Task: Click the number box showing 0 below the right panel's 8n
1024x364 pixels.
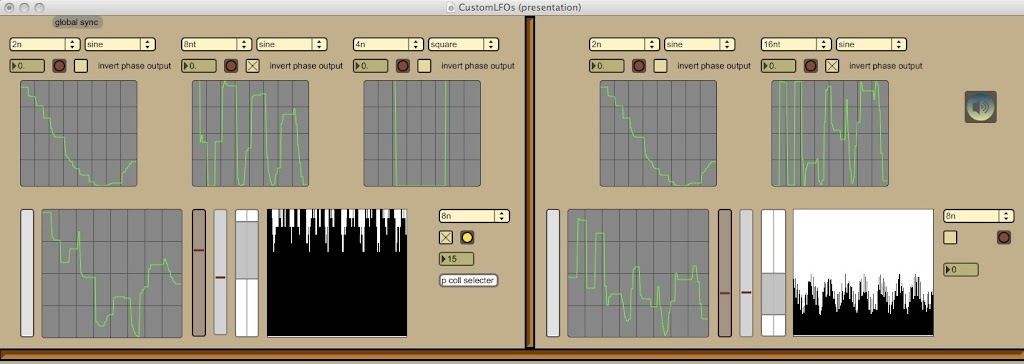Action: click(x=961, y=269)
